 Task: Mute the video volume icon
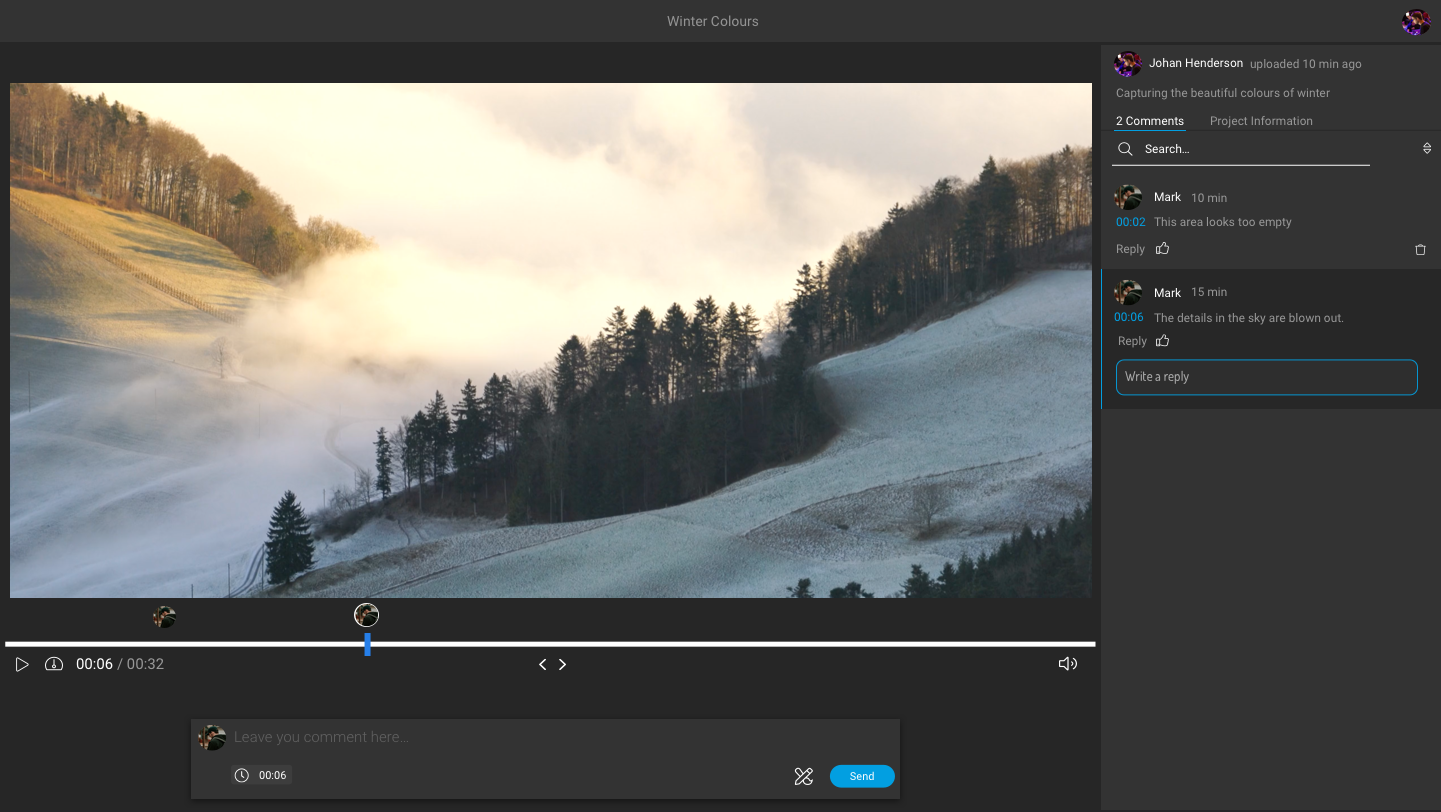coord(1068,664)
